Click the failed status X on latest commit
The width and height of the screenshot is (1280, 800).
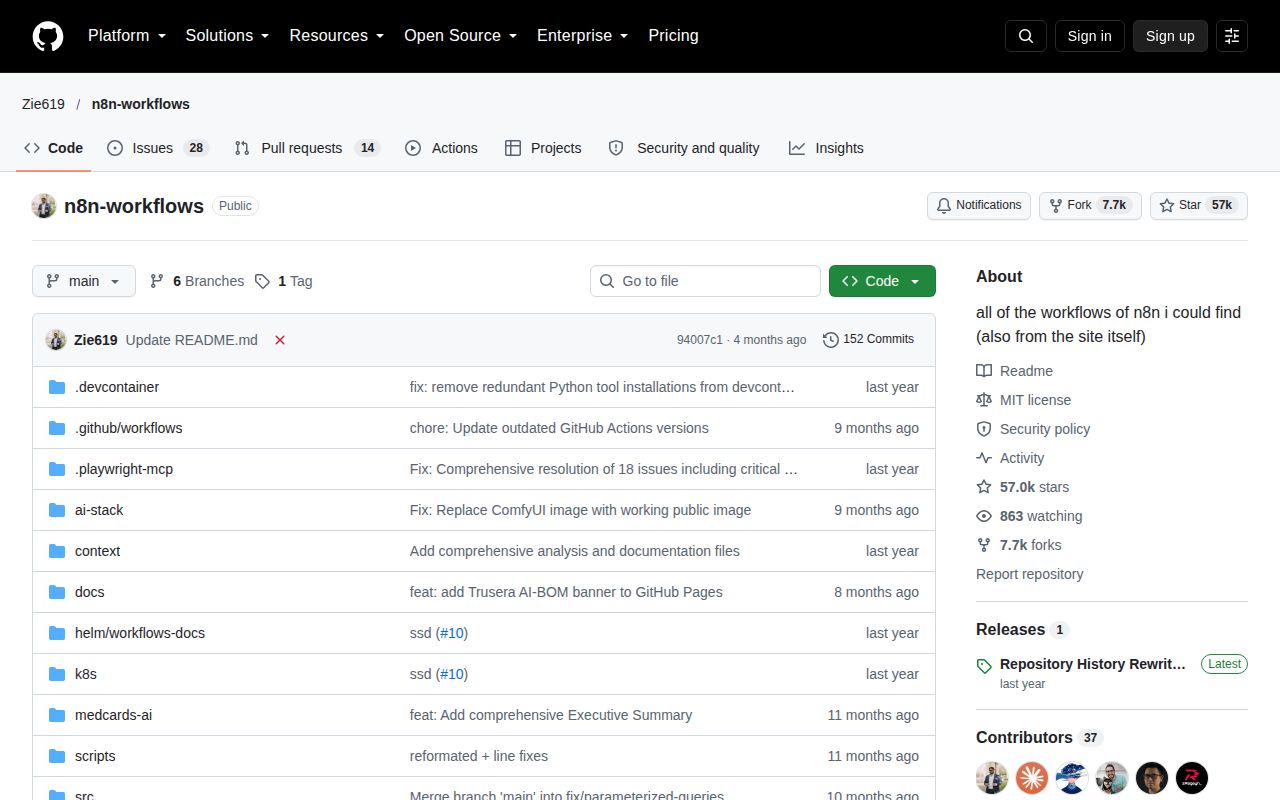point(280,340)
